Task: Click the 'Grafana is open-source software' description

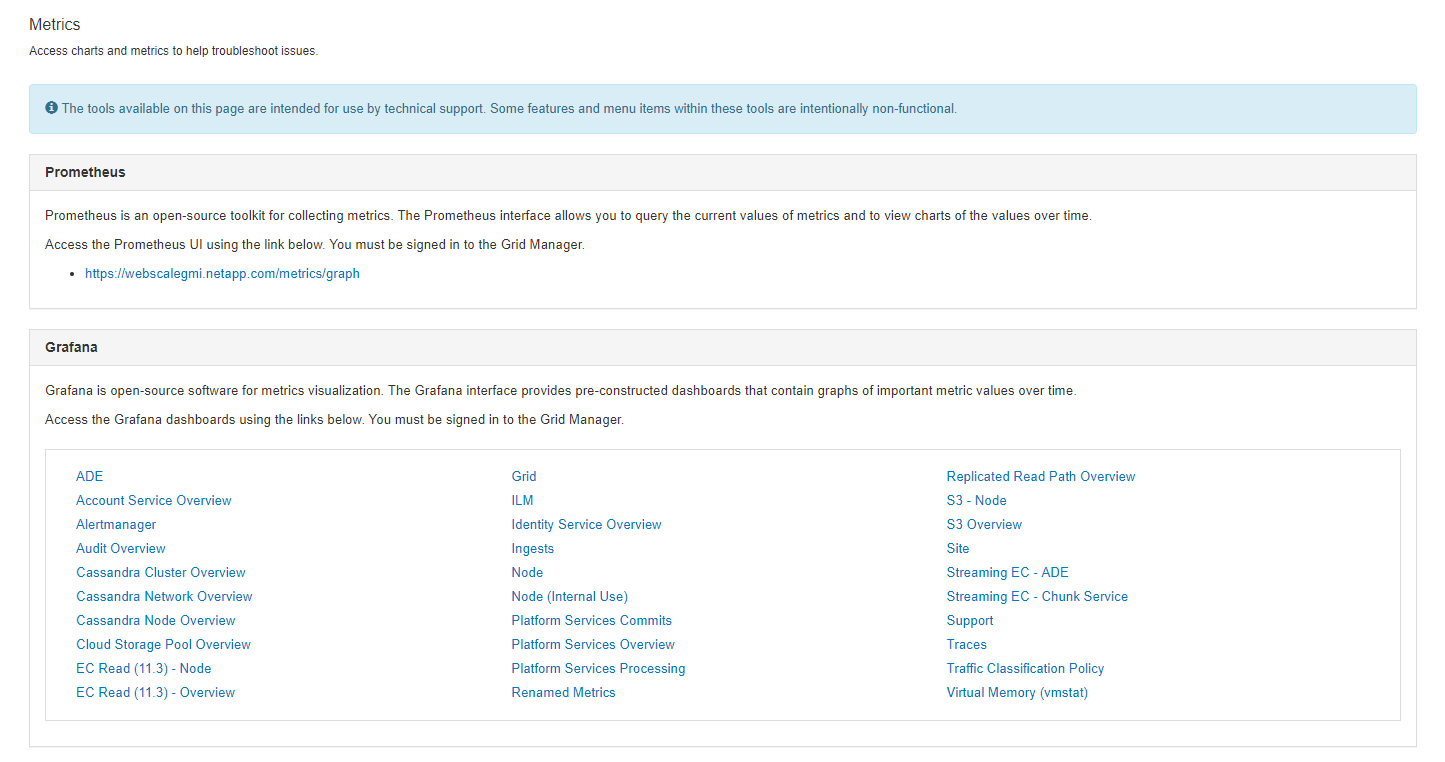Action: 561,390
